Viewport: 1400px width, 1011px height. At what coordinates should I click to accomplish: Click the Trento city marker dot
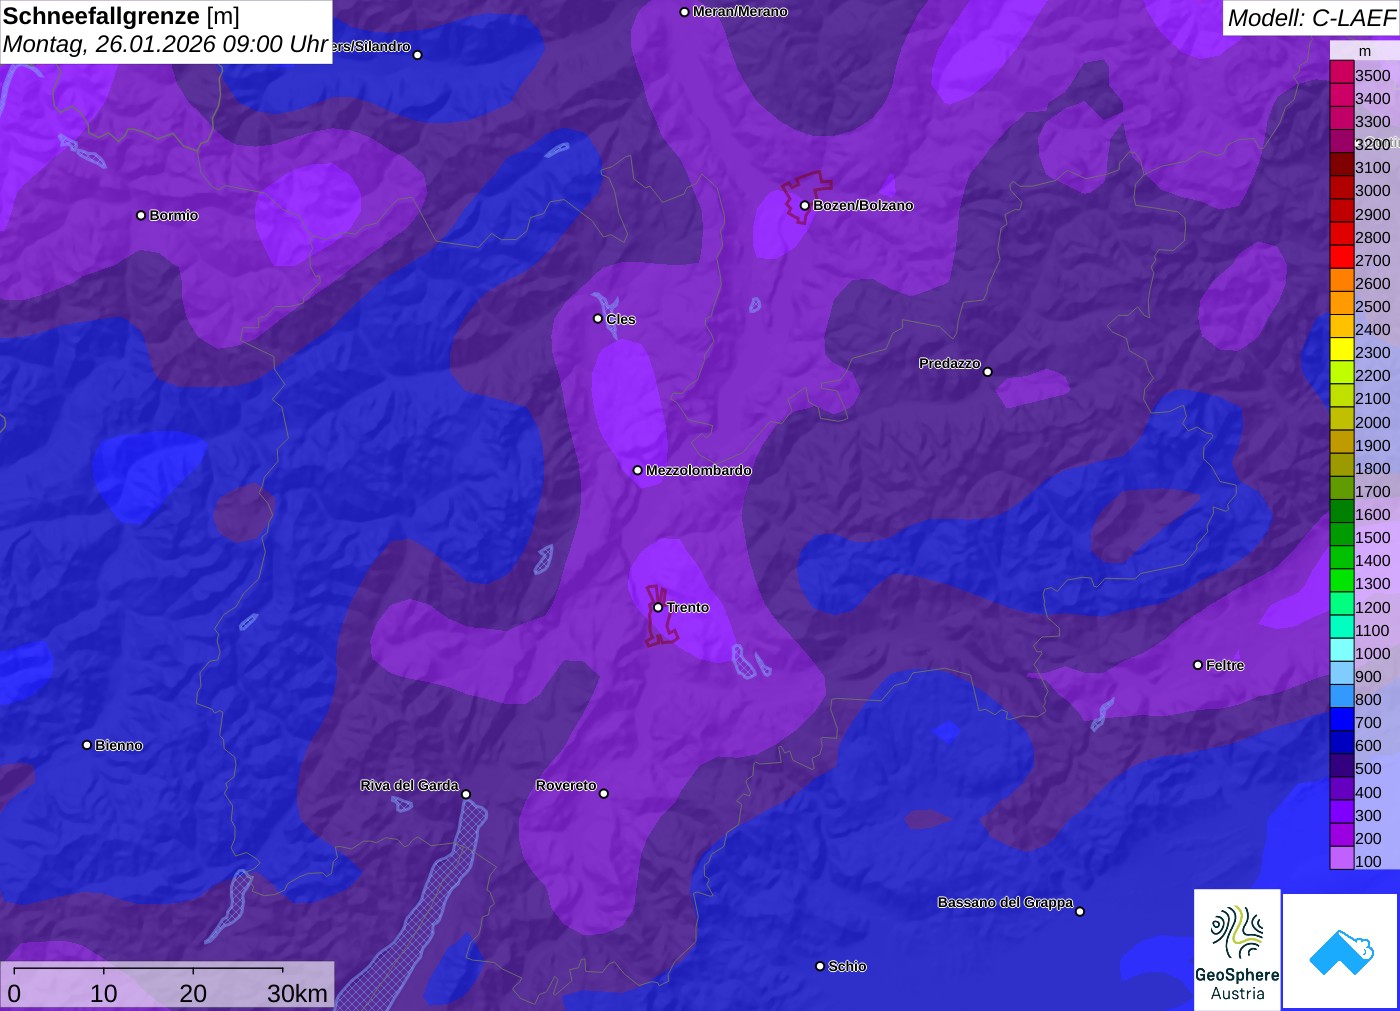[x=658, y=607]
